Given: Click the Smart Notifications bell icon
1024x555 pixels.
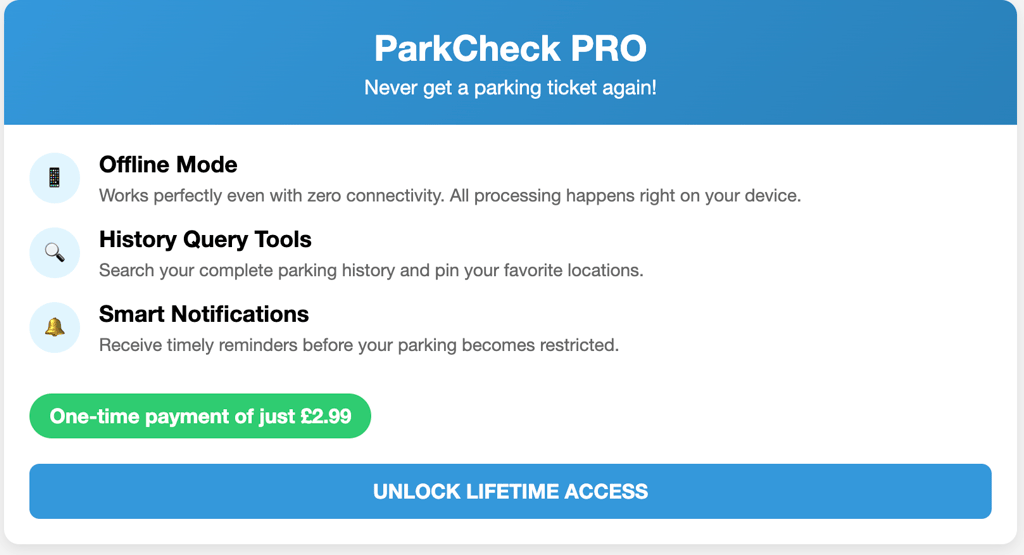Looking at the screenshot, I should click(x=54, y=327).
